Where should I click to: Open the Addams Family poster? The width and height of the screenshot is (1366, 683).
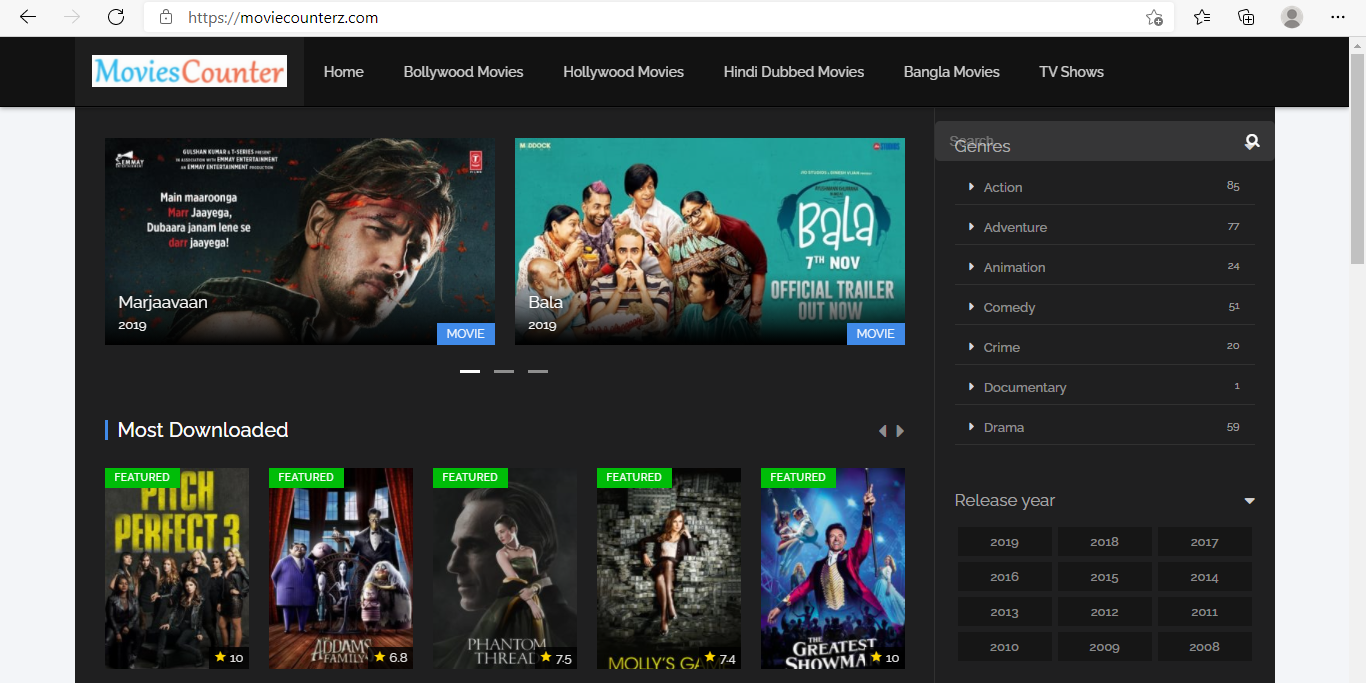[341, 568]
